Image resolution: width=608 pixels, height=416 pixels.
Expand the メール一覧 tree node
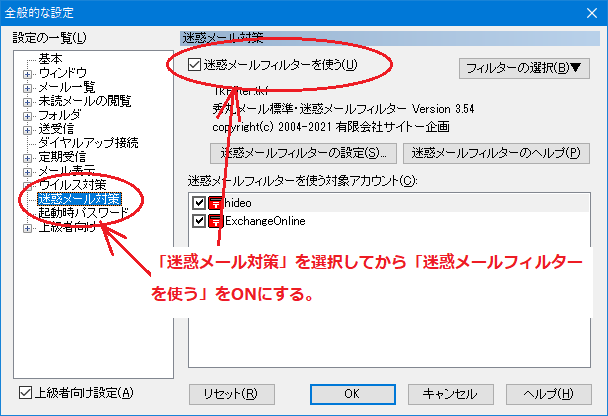(x=28, y=87)
